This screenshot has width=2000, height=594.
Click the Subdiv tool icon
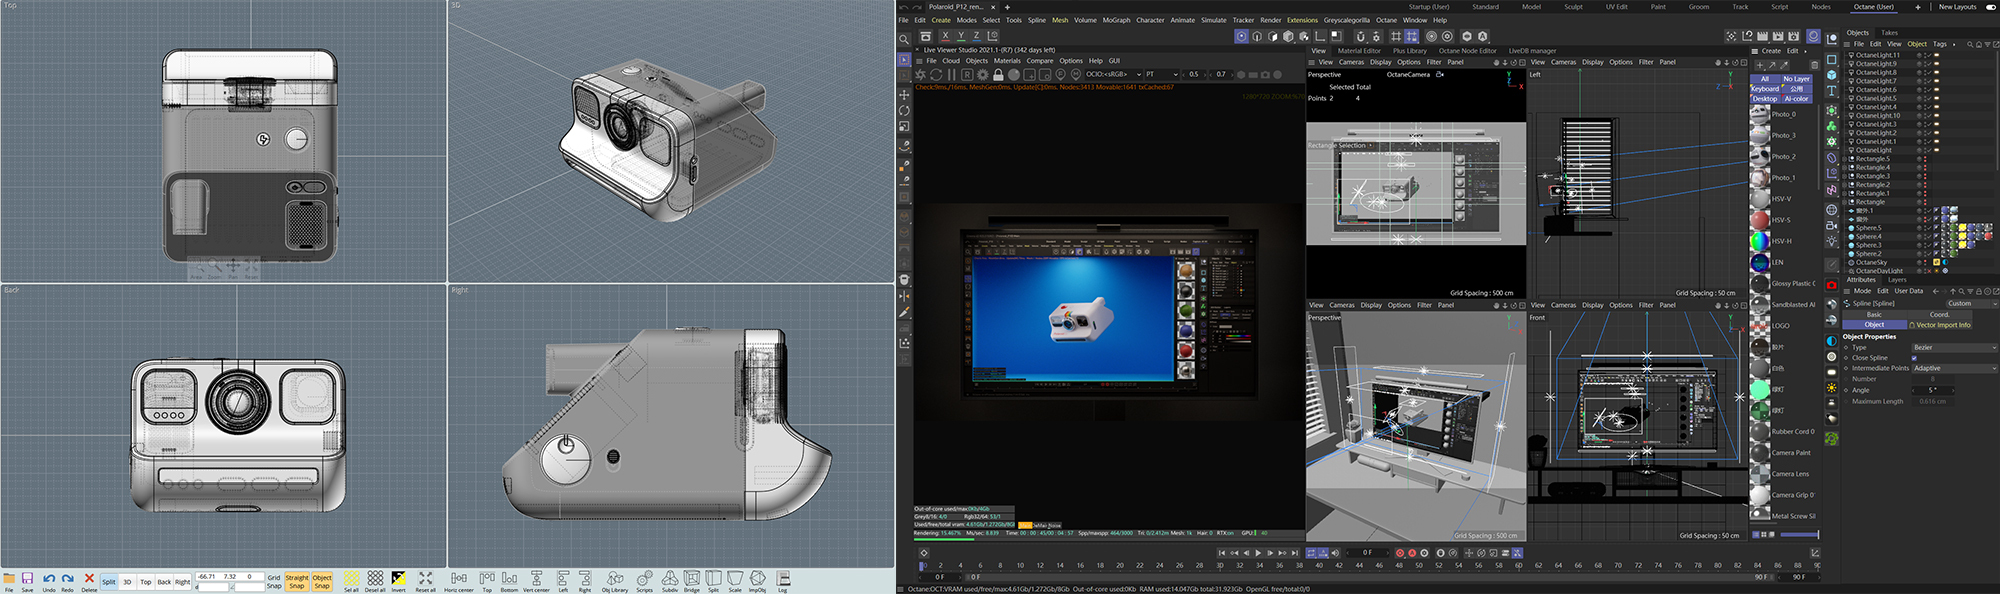click(x=670, y=578)
